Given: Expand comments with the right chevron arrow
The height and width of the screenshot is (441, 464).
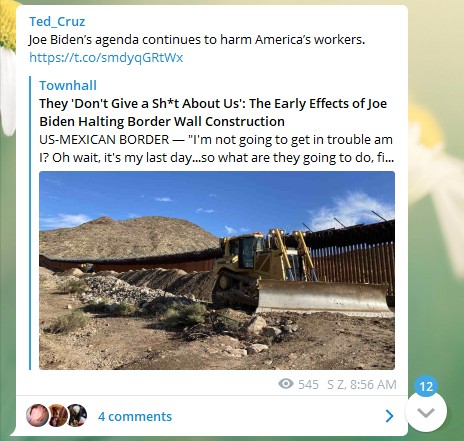Looking at the screenshot, I should pyautogui.click(x=389, y=416).
